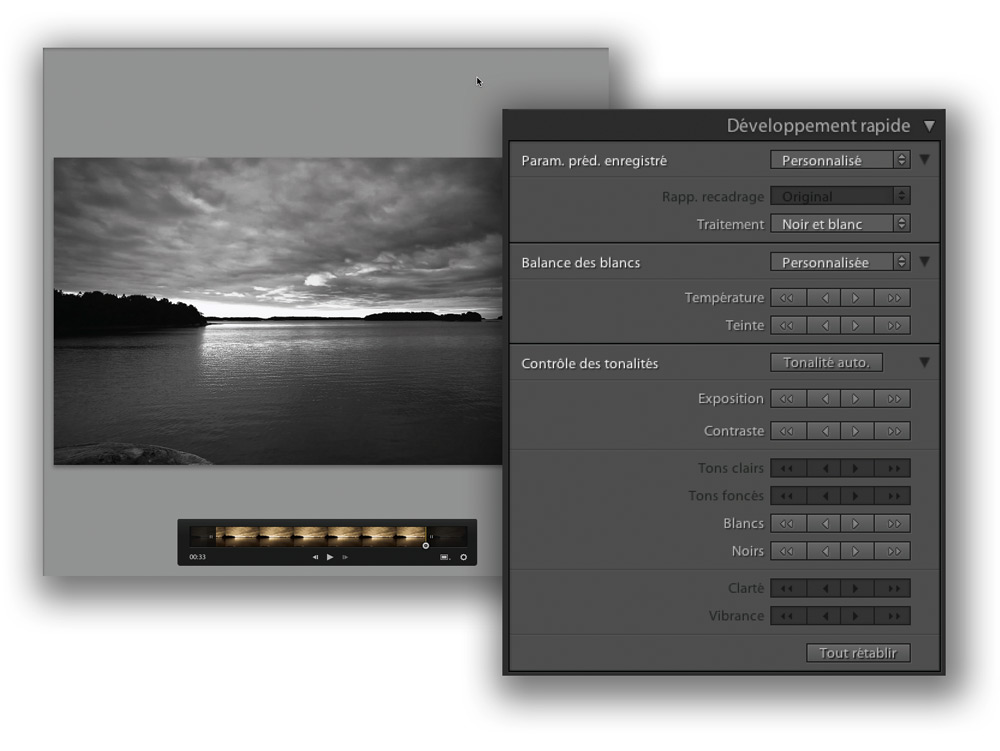The image size is (1000, 751).
Task: Decrease Tons clairs by a small step
Action: (823, 468)
